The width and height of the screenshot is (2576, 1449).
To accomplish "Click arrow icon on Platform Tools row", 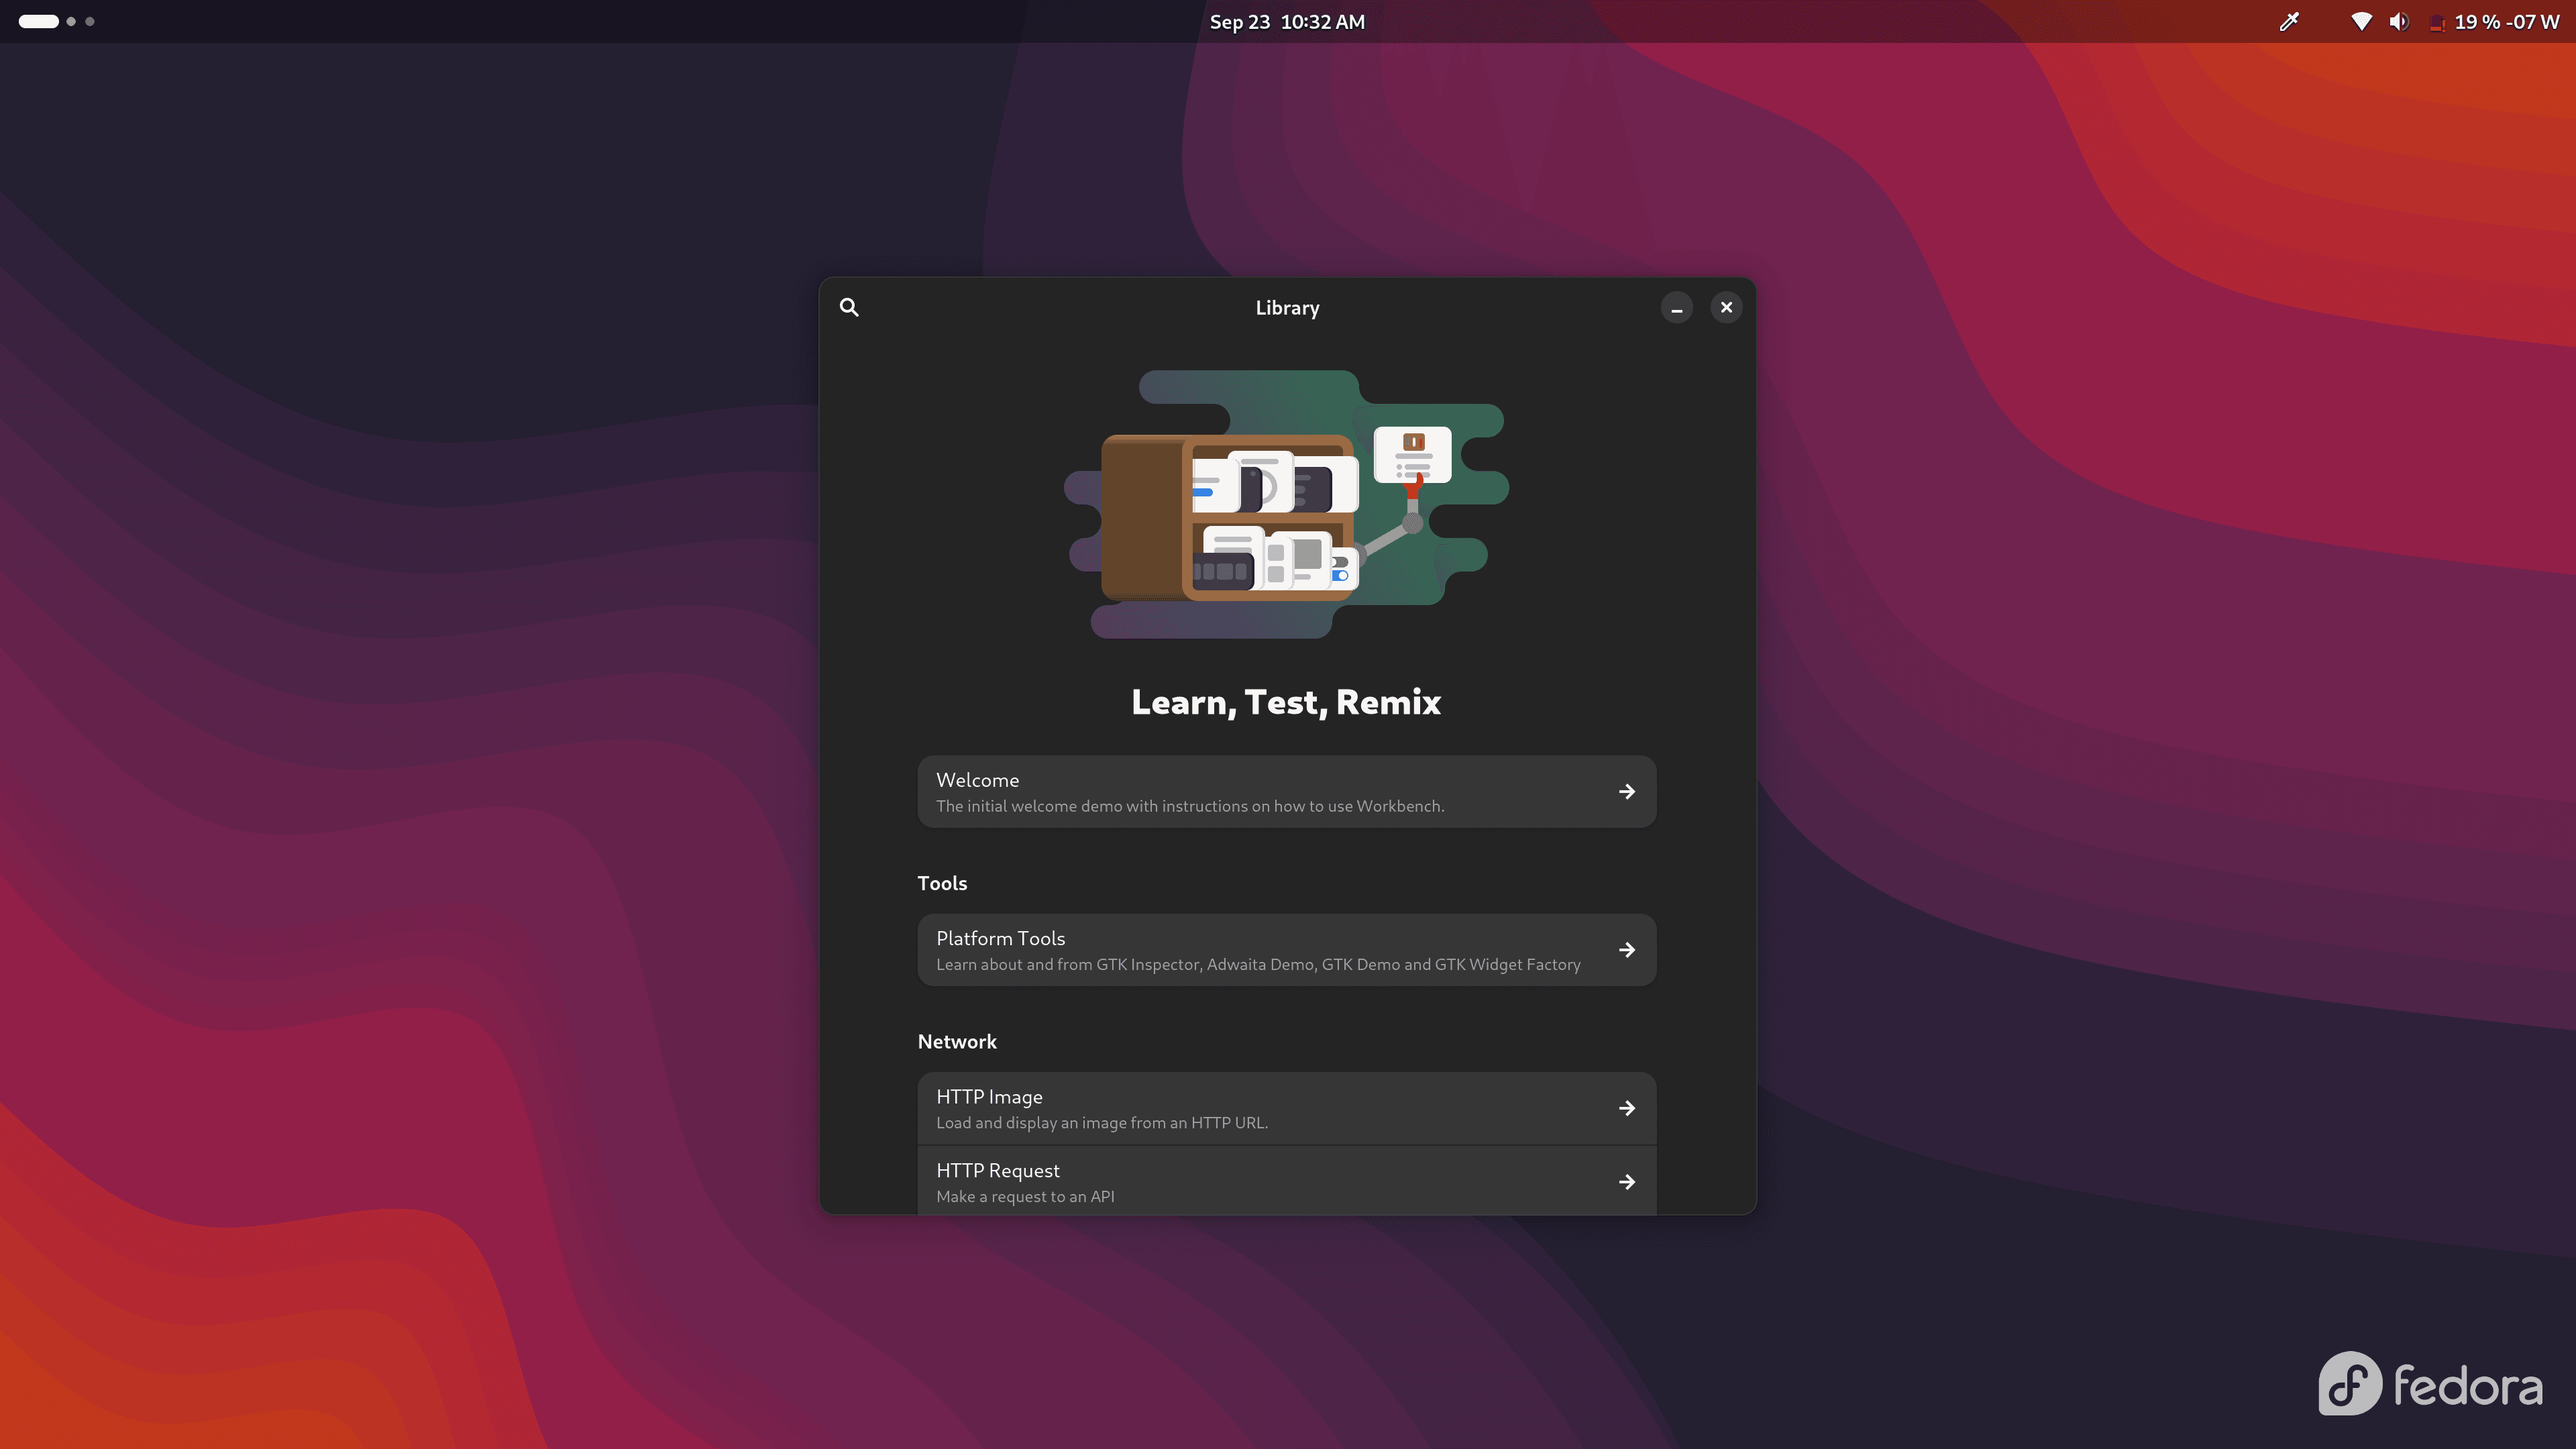I will point(1627,950).
